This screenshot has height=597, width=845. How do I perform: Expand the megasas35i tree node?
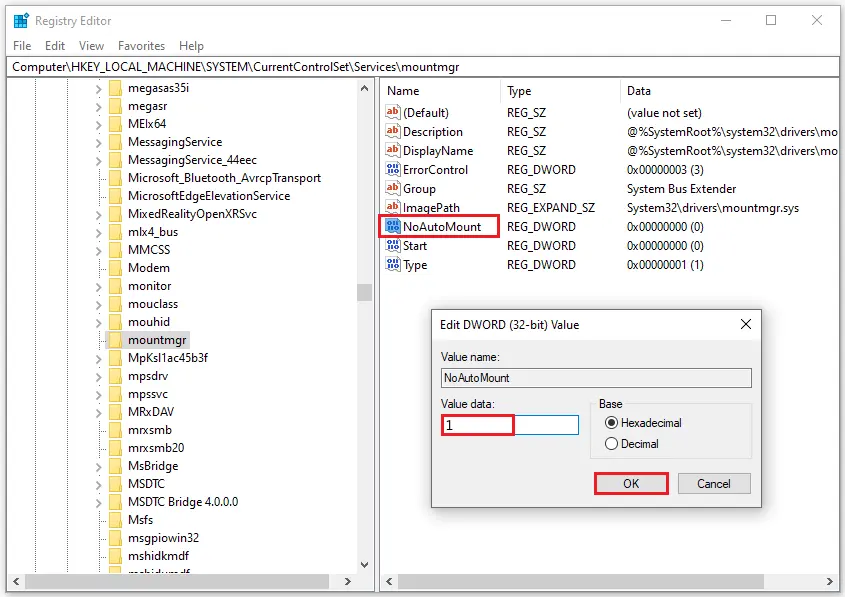[99, 88]
